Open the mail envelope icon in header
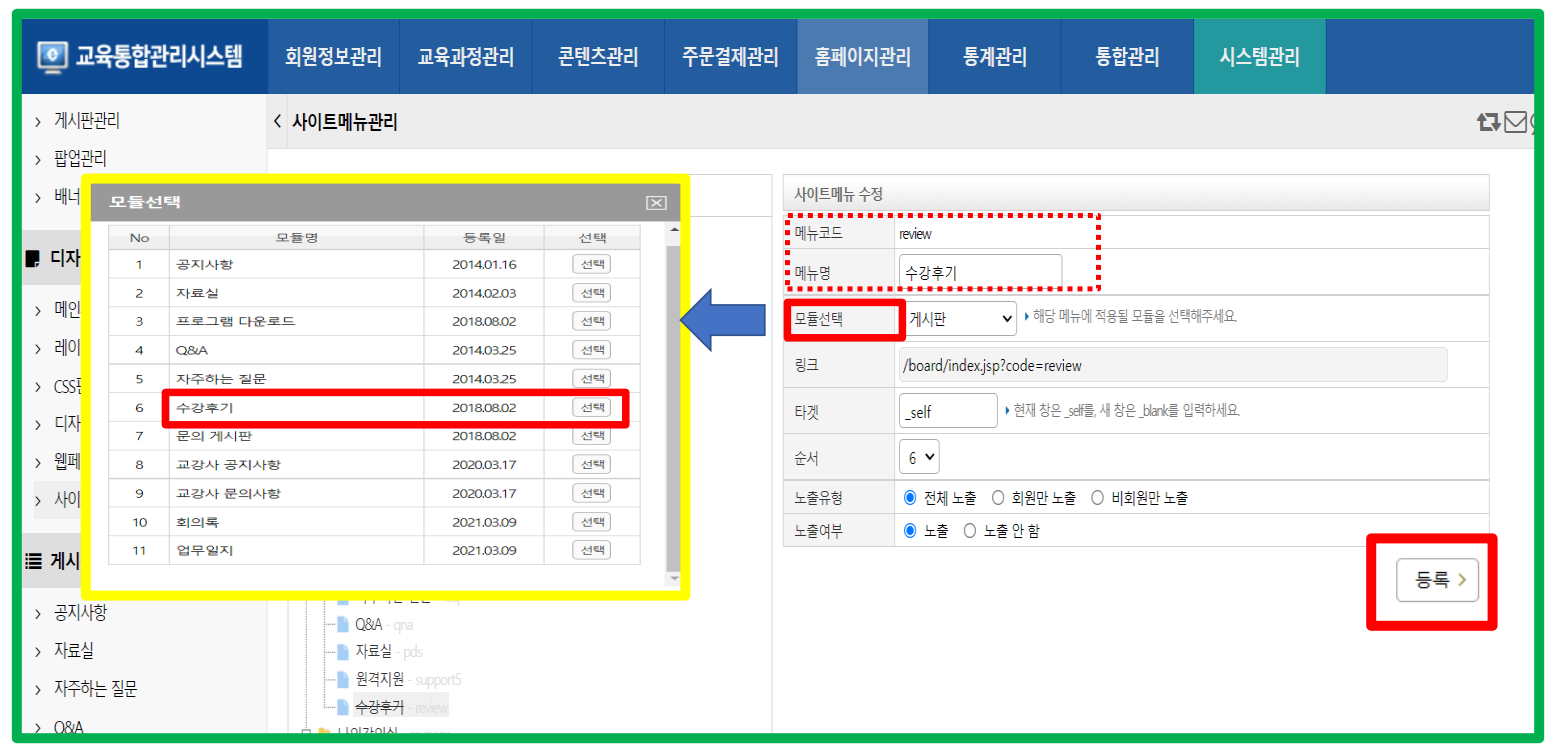 (1515, 122)
